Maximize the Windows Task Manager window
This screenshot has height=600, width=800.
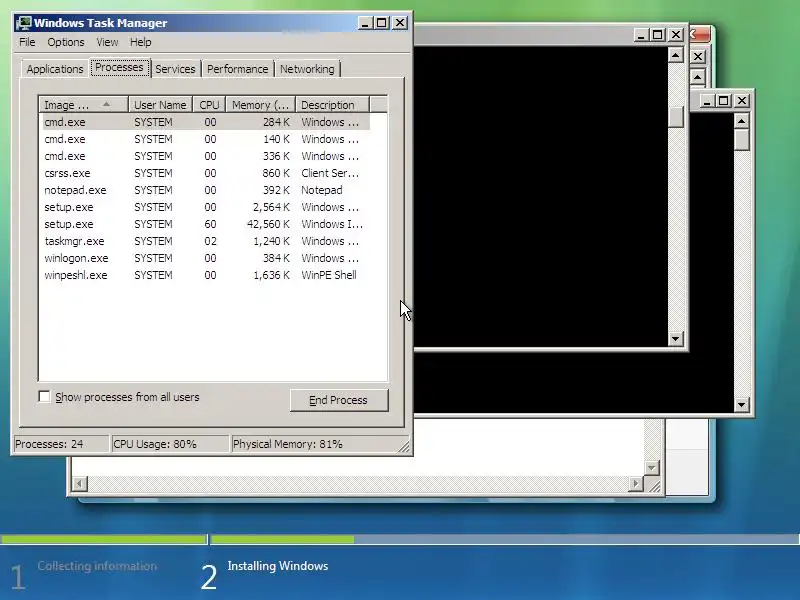tap(382, 23)
